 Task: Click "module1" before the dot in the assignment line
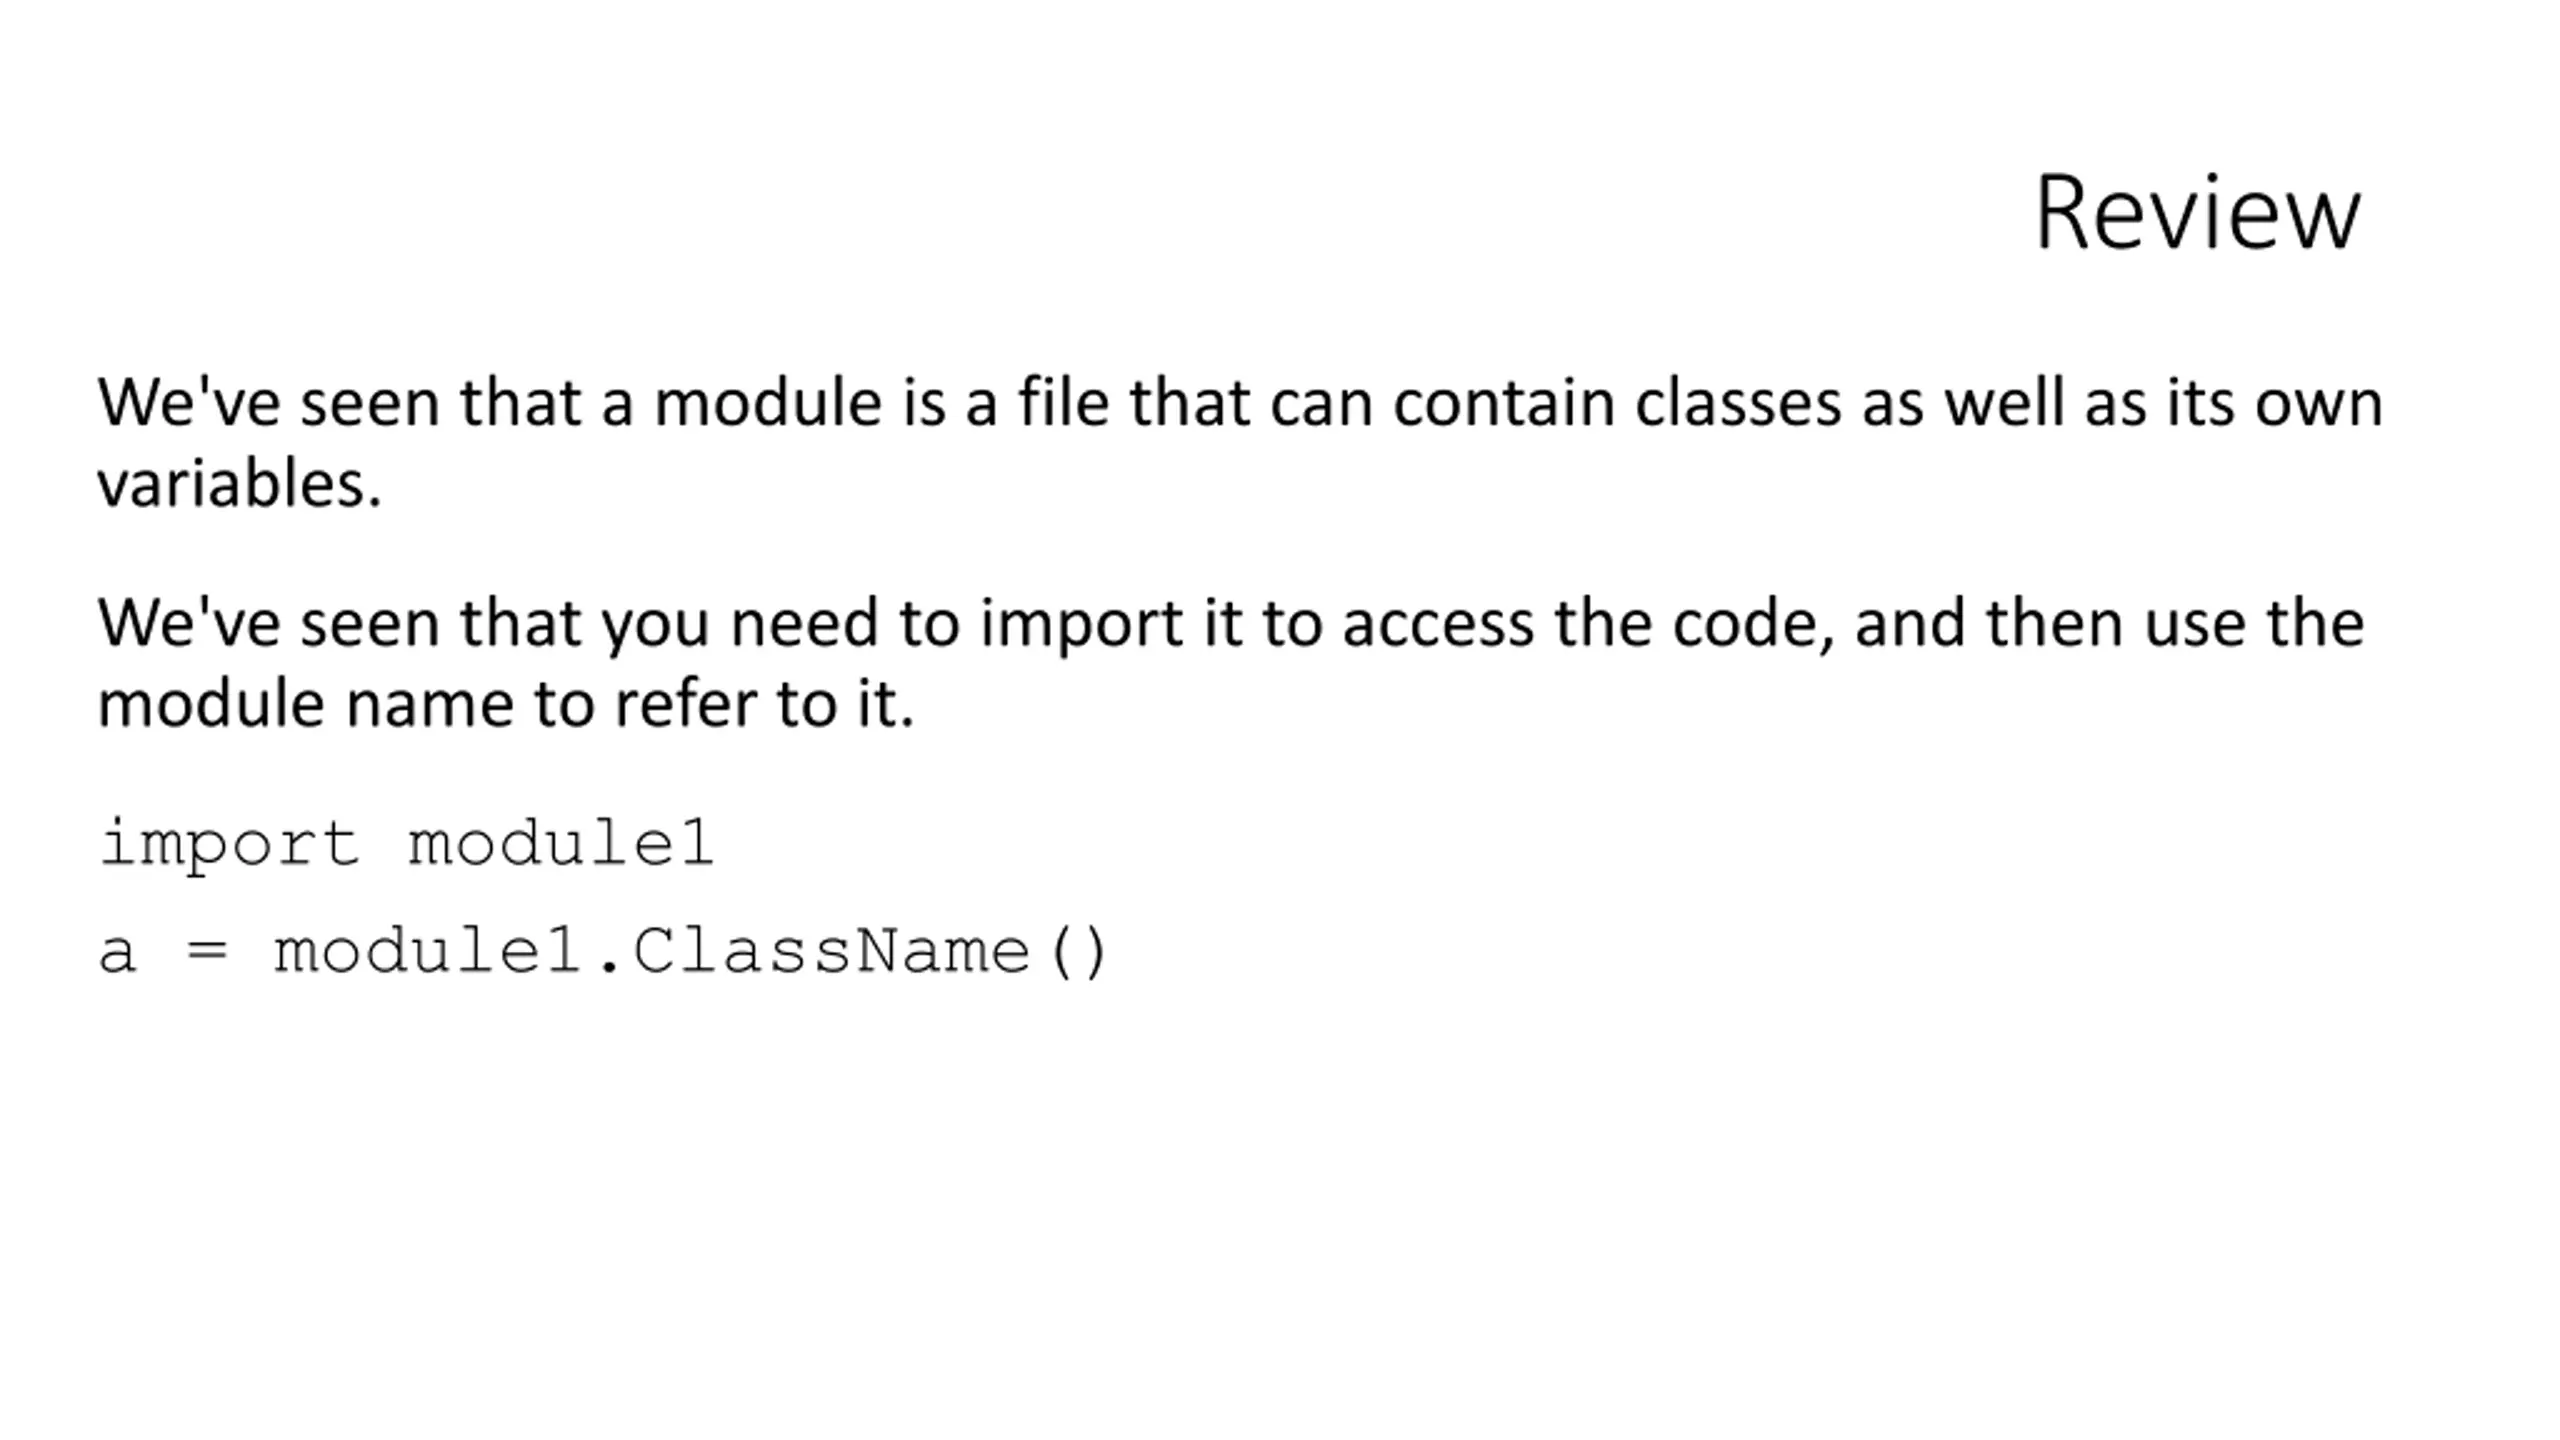(428, 950)
